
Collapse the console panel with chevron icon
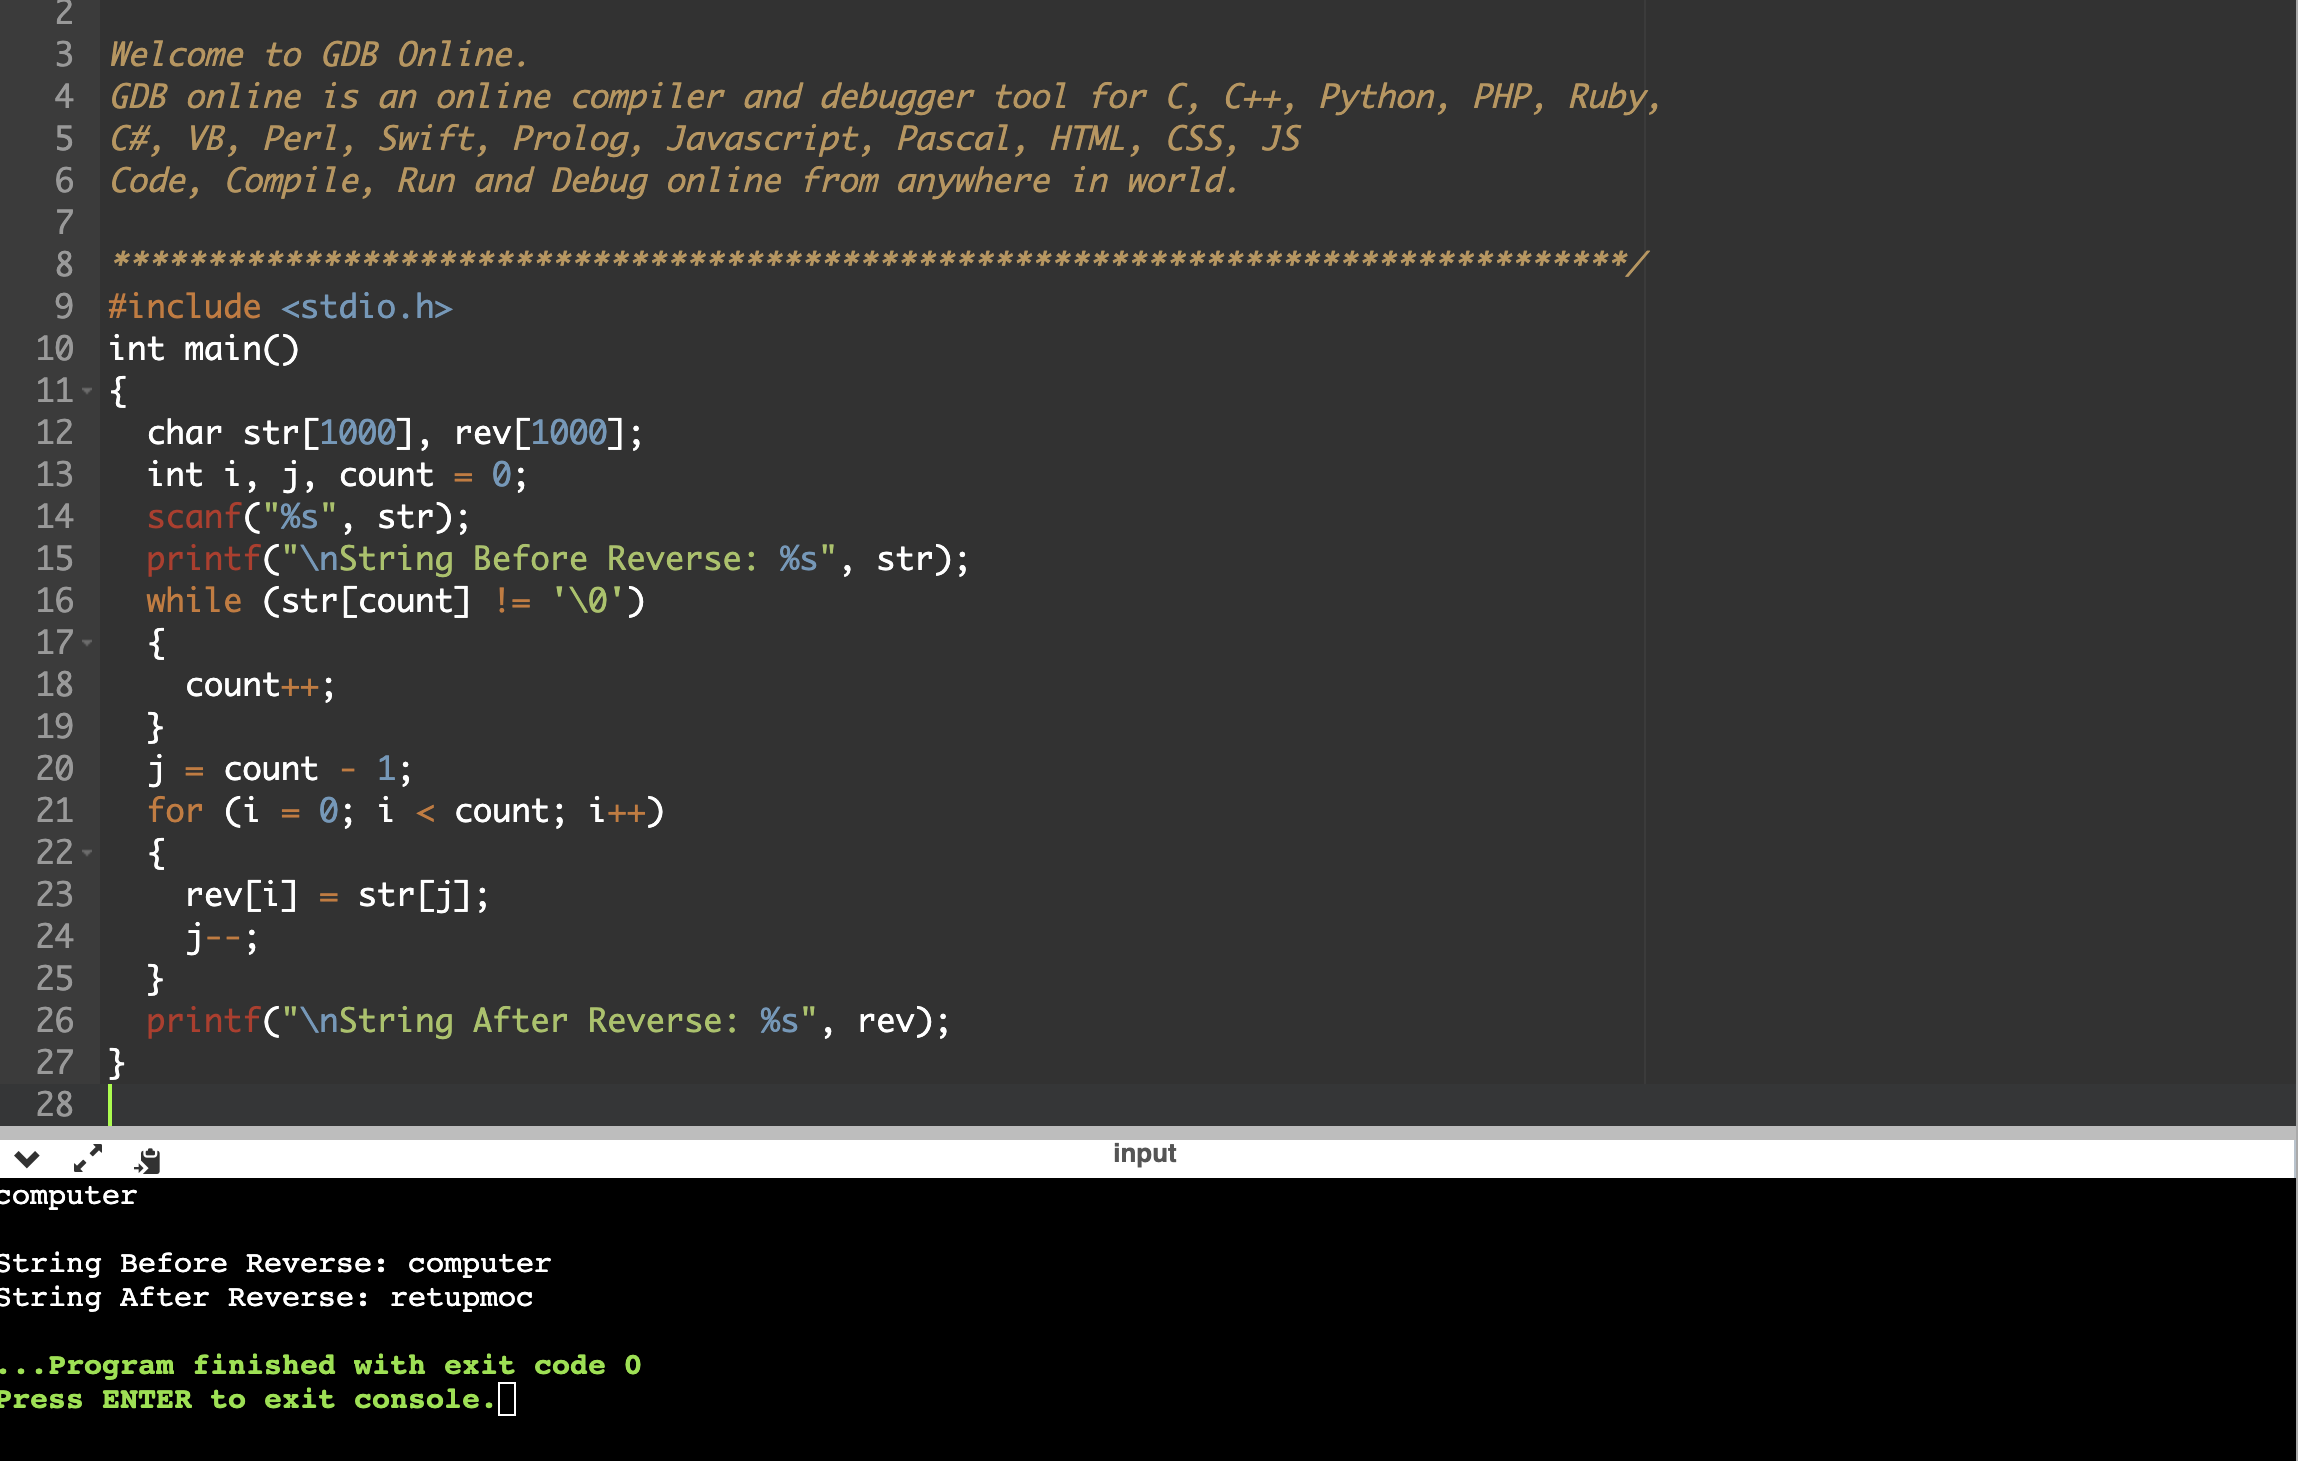click(x=27, y=1159)
